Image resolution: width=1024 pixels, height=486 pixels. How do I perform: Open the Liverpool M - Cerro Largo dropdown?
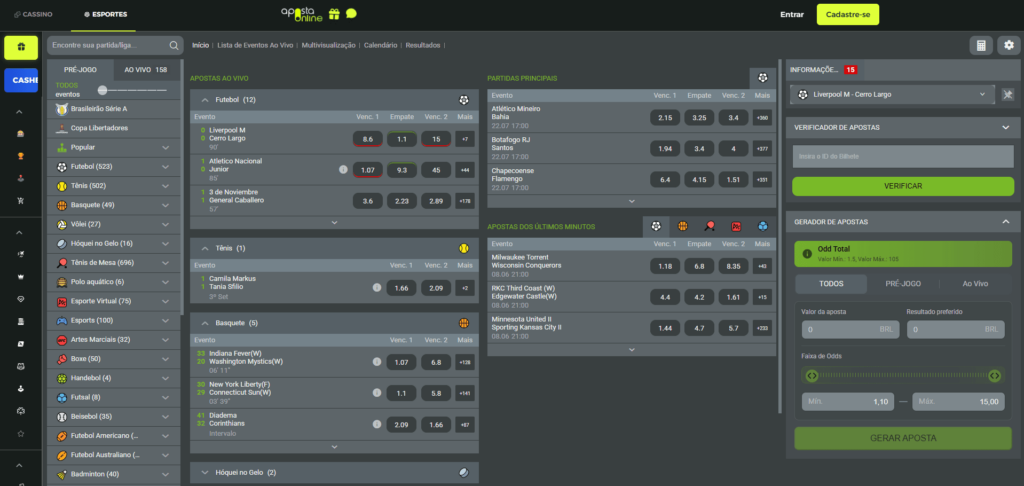coord(891,95)
